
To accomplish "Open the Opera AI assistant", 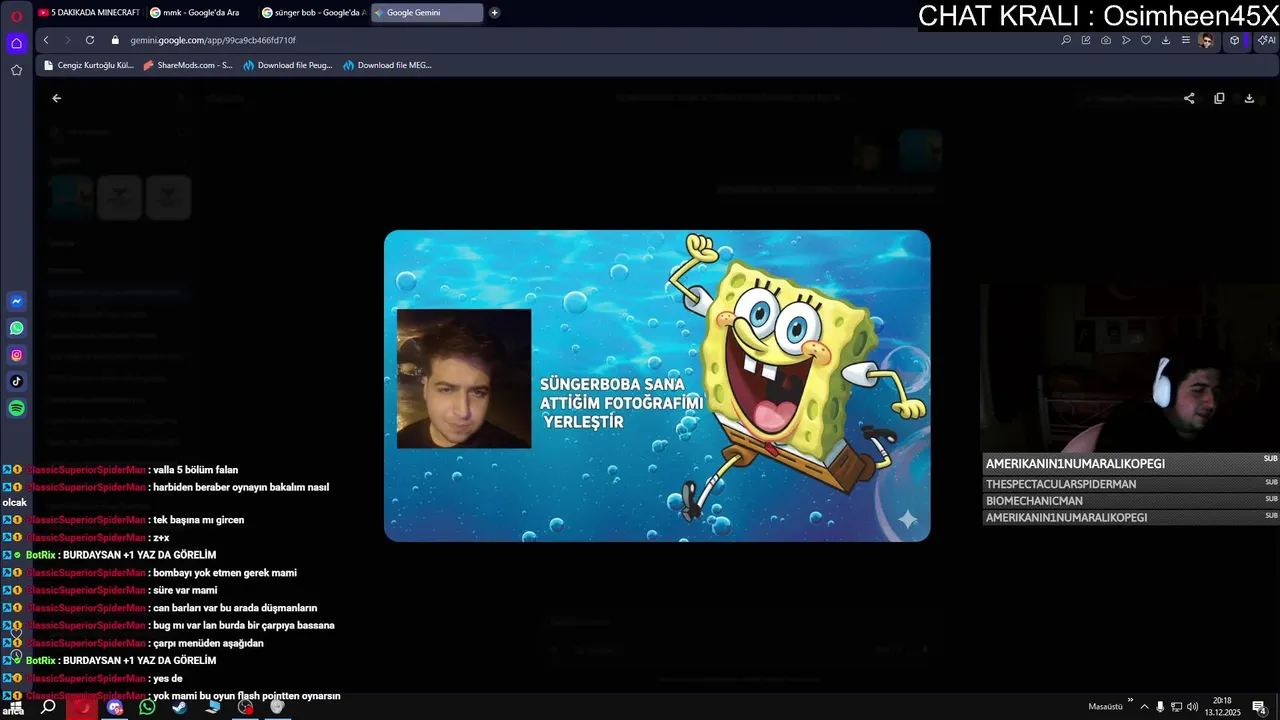I will pos(1266,40).
